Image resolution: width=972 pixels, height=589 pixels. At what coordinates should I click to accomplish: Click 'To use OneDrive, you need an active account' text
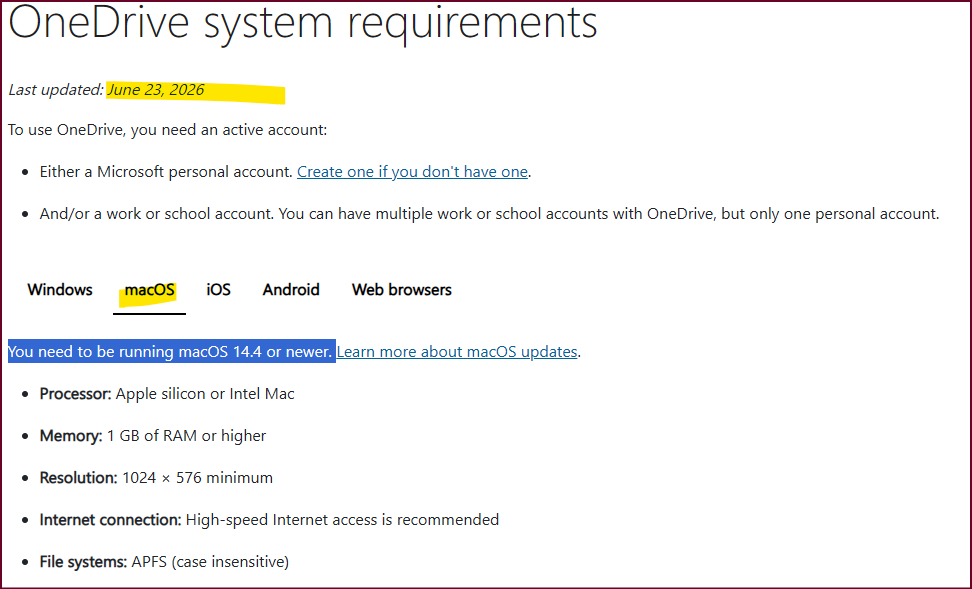[x=167, y=130]
